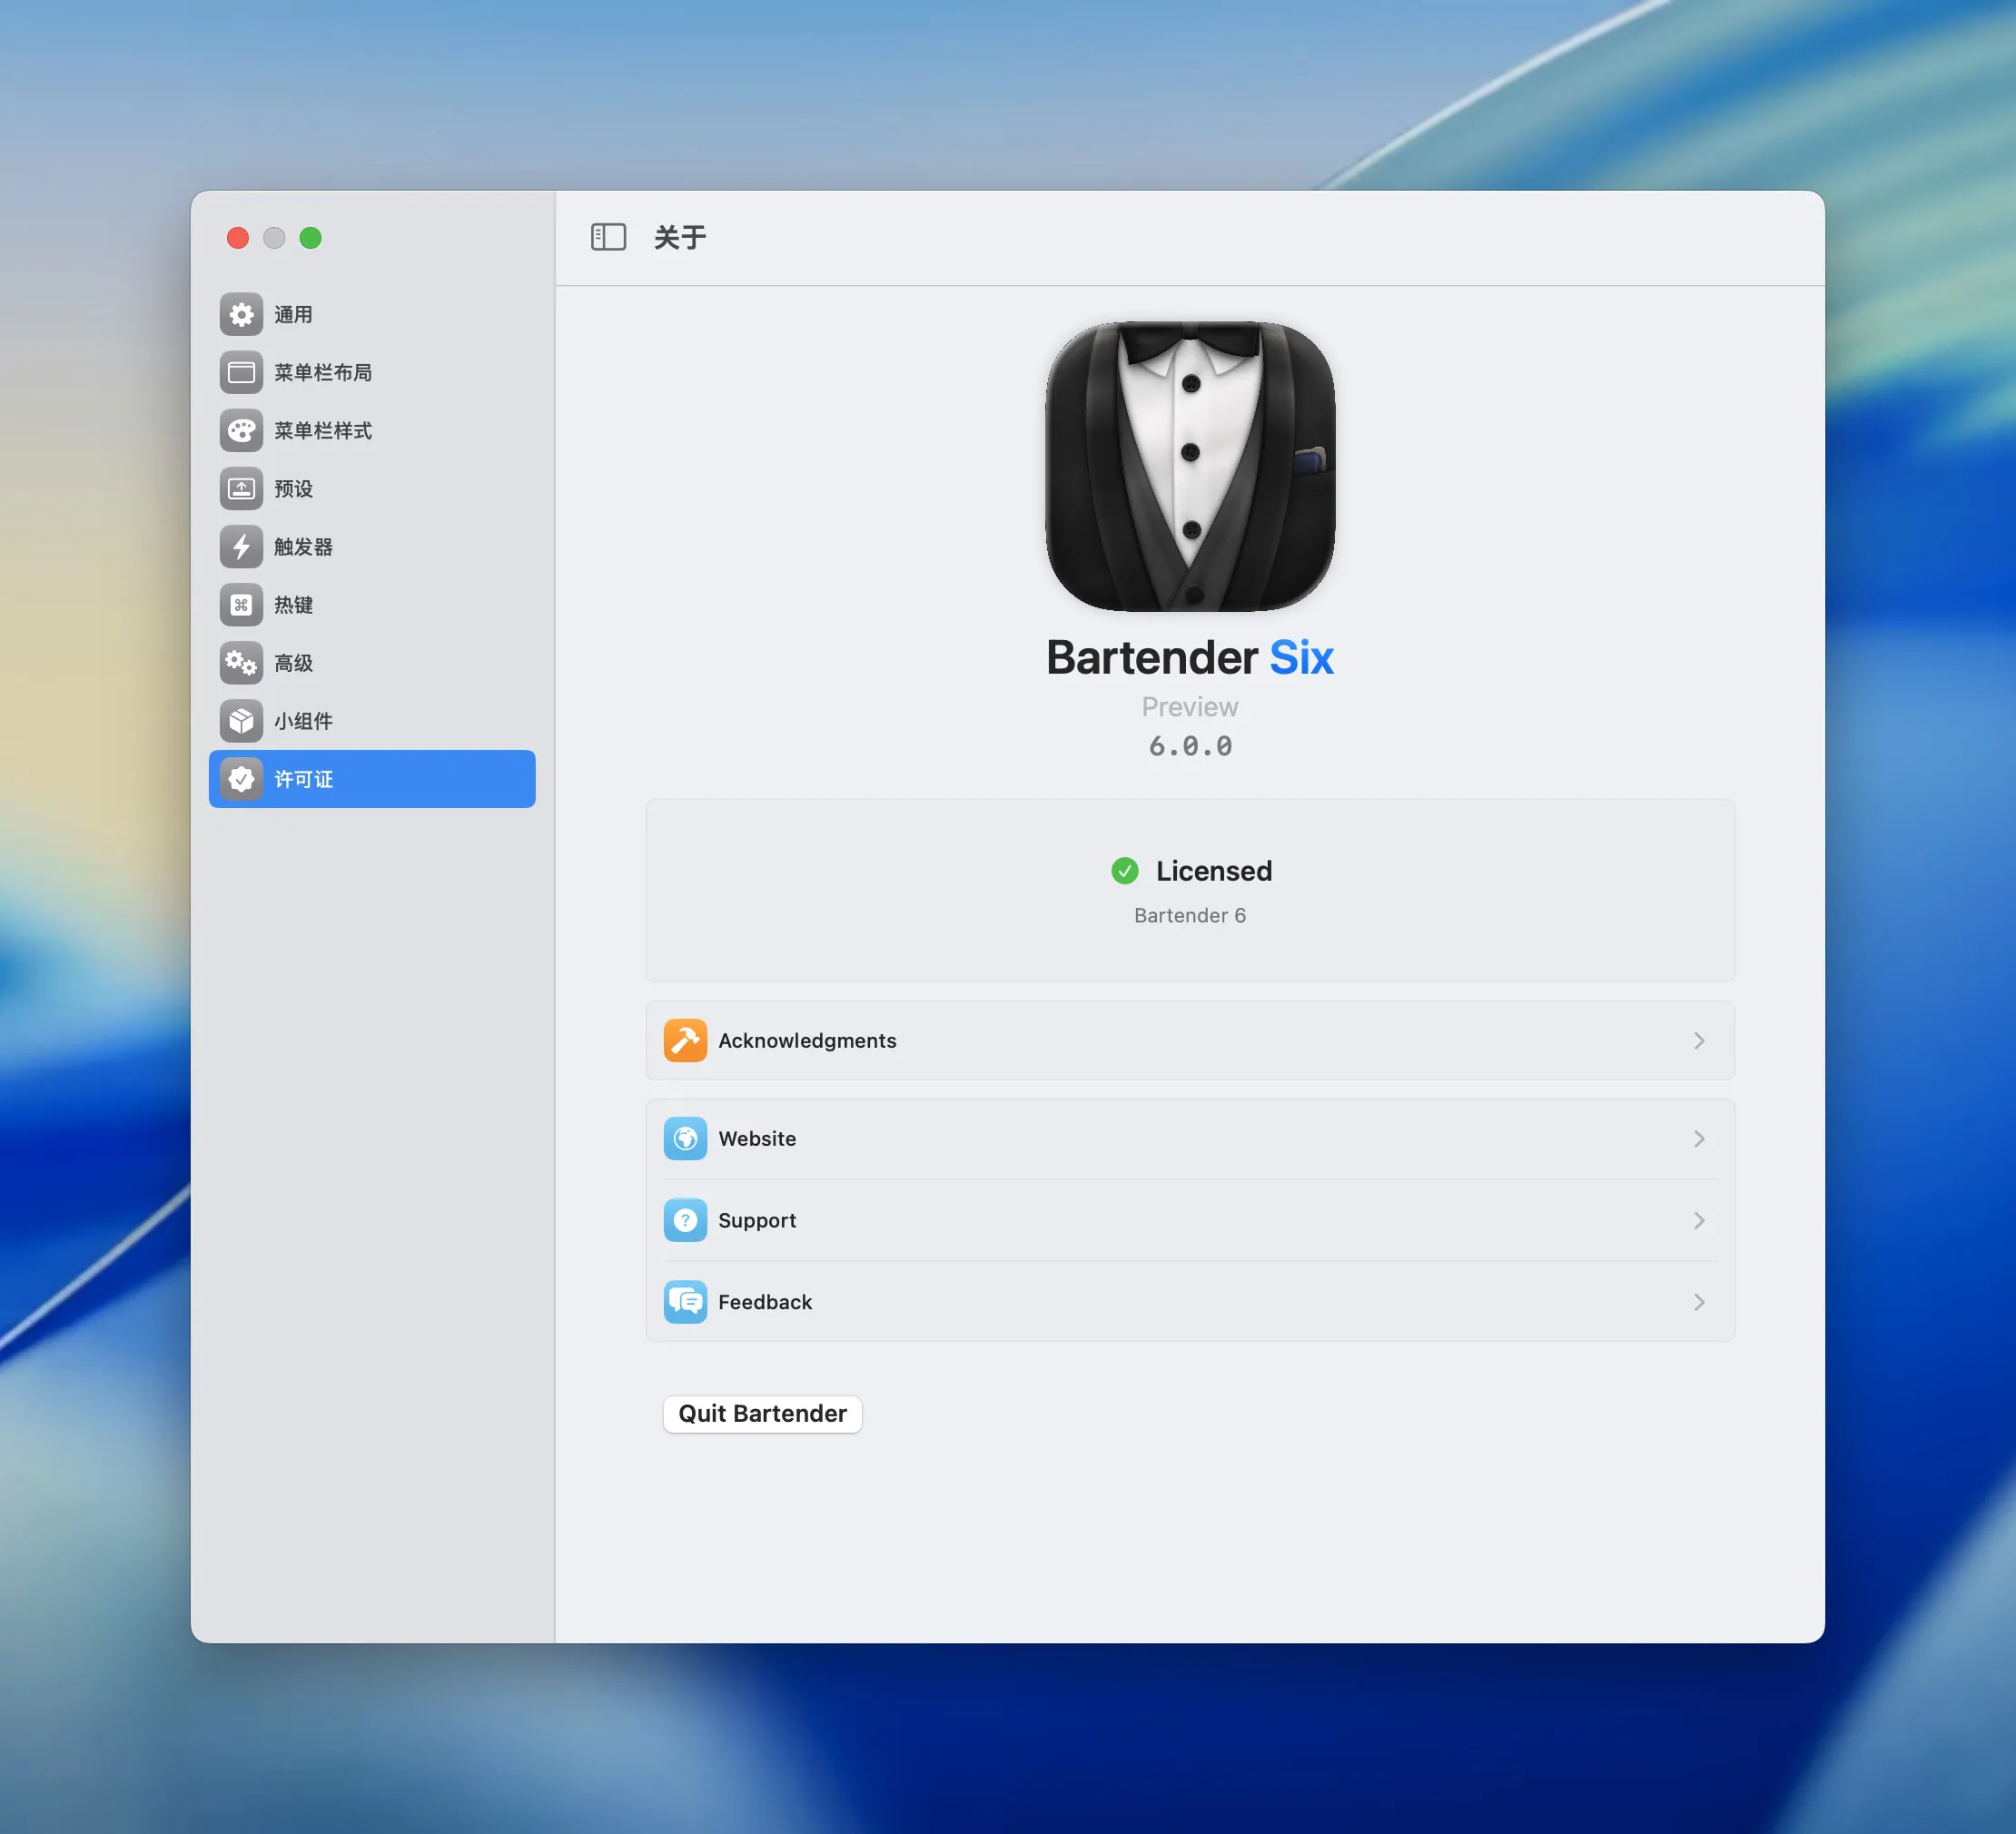Open the Website row chevron
Image resolution: width=2016 pixels, height=1834 pixels.
(x=1699, y=1138)
